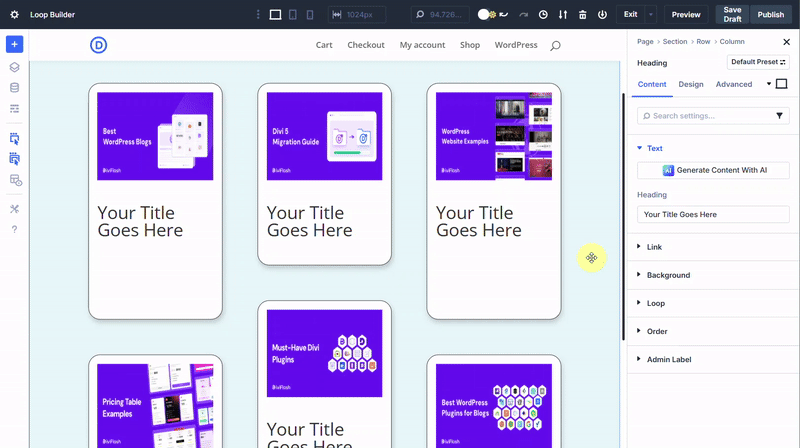Clear layout with trash icon
The width and height of the screenshot is (800, 448).
(583, 14)
